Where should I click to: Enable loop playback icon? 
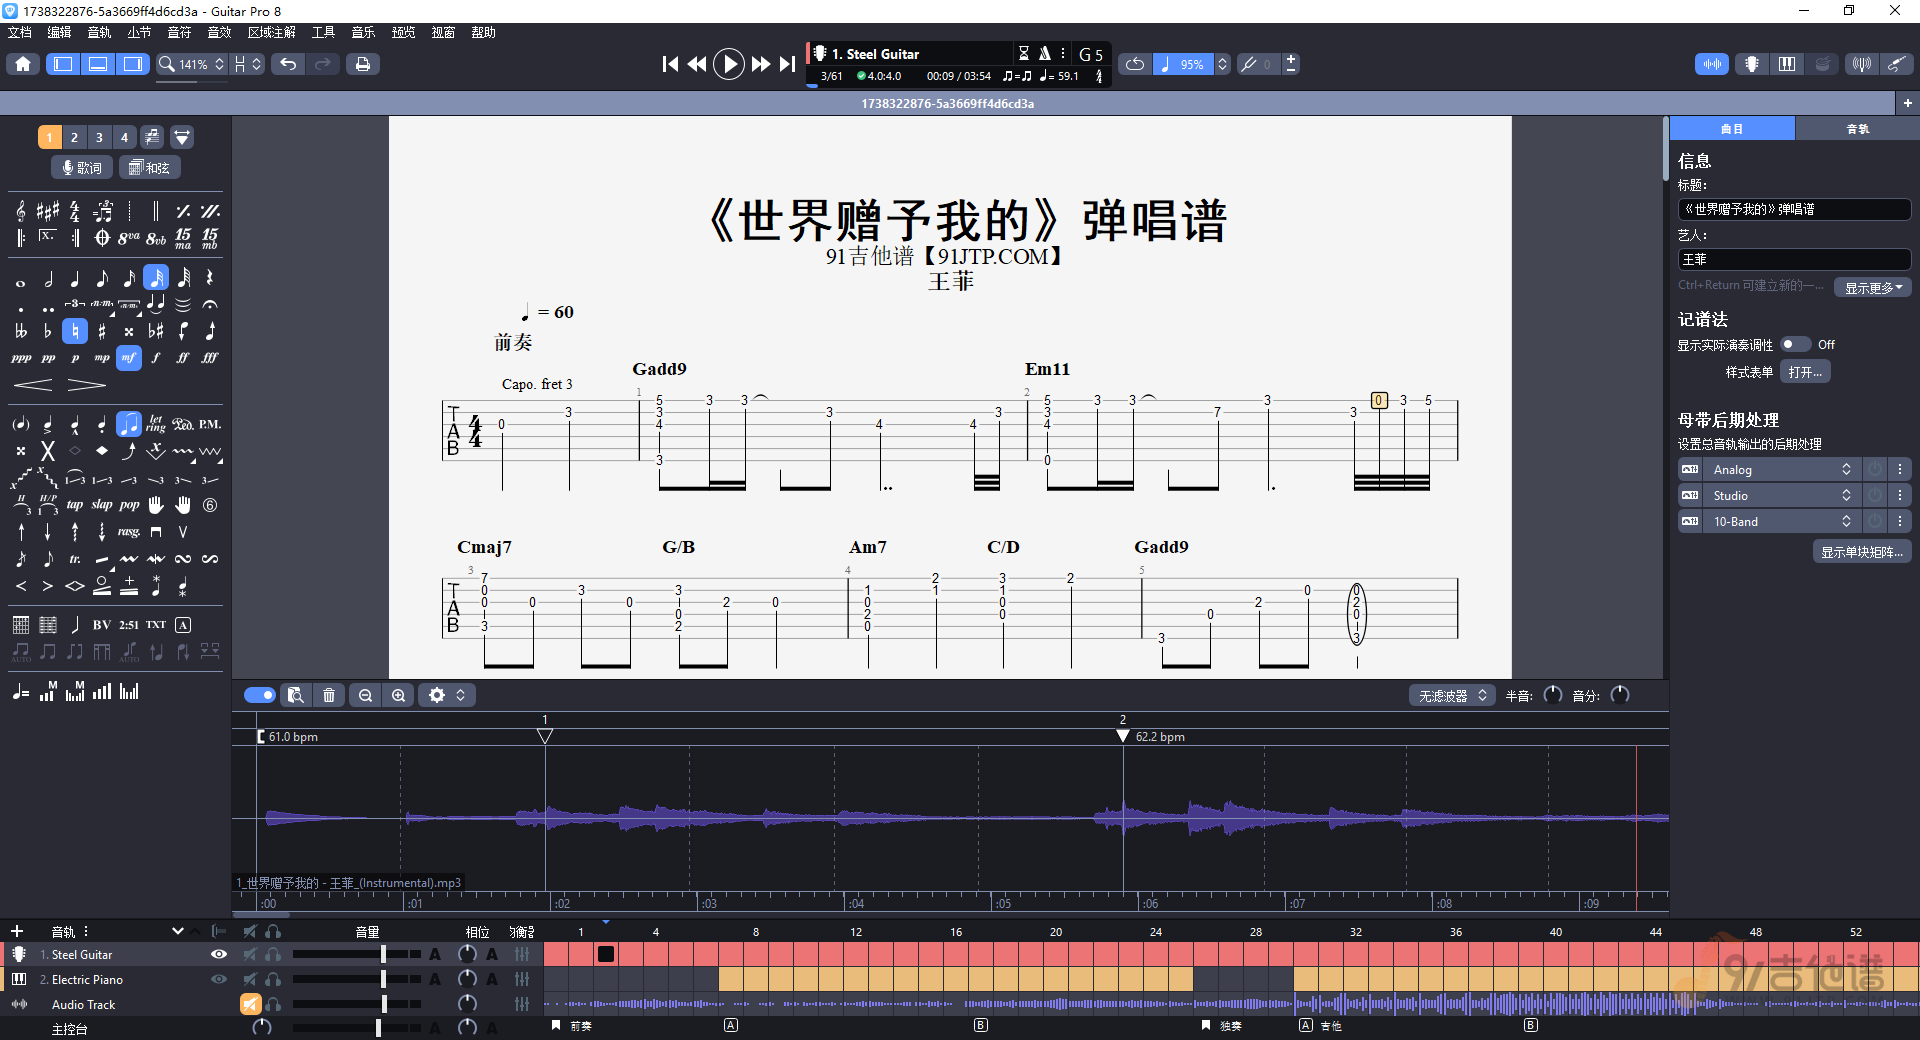pyautogui.click(x=1135, y=64)
